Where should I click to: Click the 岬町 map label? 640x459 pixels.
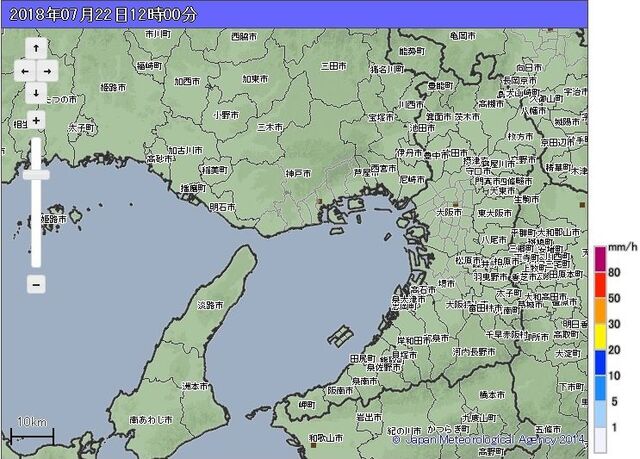tap(307, 405)
